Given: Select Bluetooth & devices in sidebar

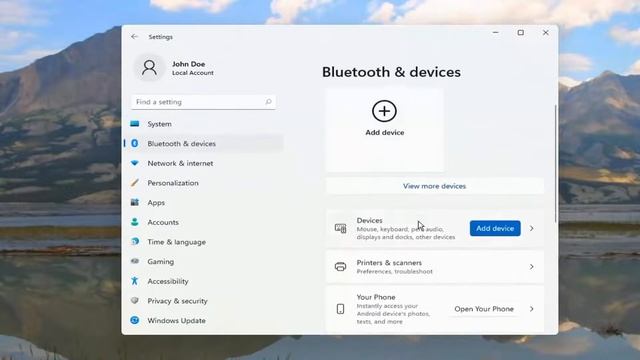Looking at the screenshot, I should click(204, 143).
